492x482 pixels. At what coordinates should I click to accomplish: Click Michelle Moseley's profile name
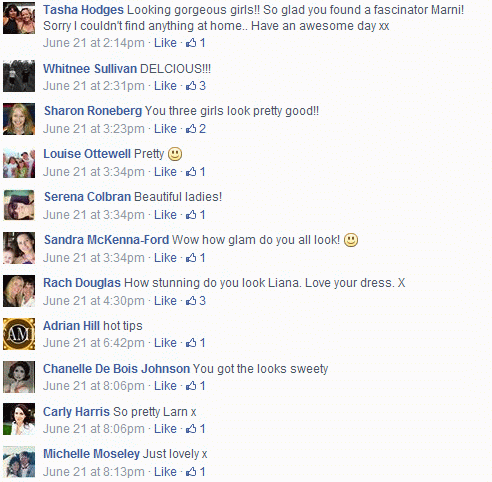91,454
